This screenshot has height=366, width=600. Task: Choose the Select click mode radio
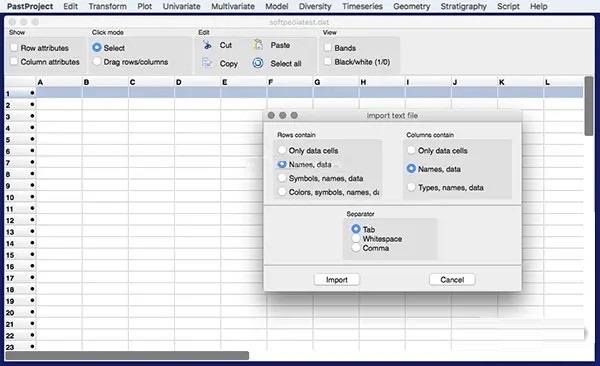97,47
